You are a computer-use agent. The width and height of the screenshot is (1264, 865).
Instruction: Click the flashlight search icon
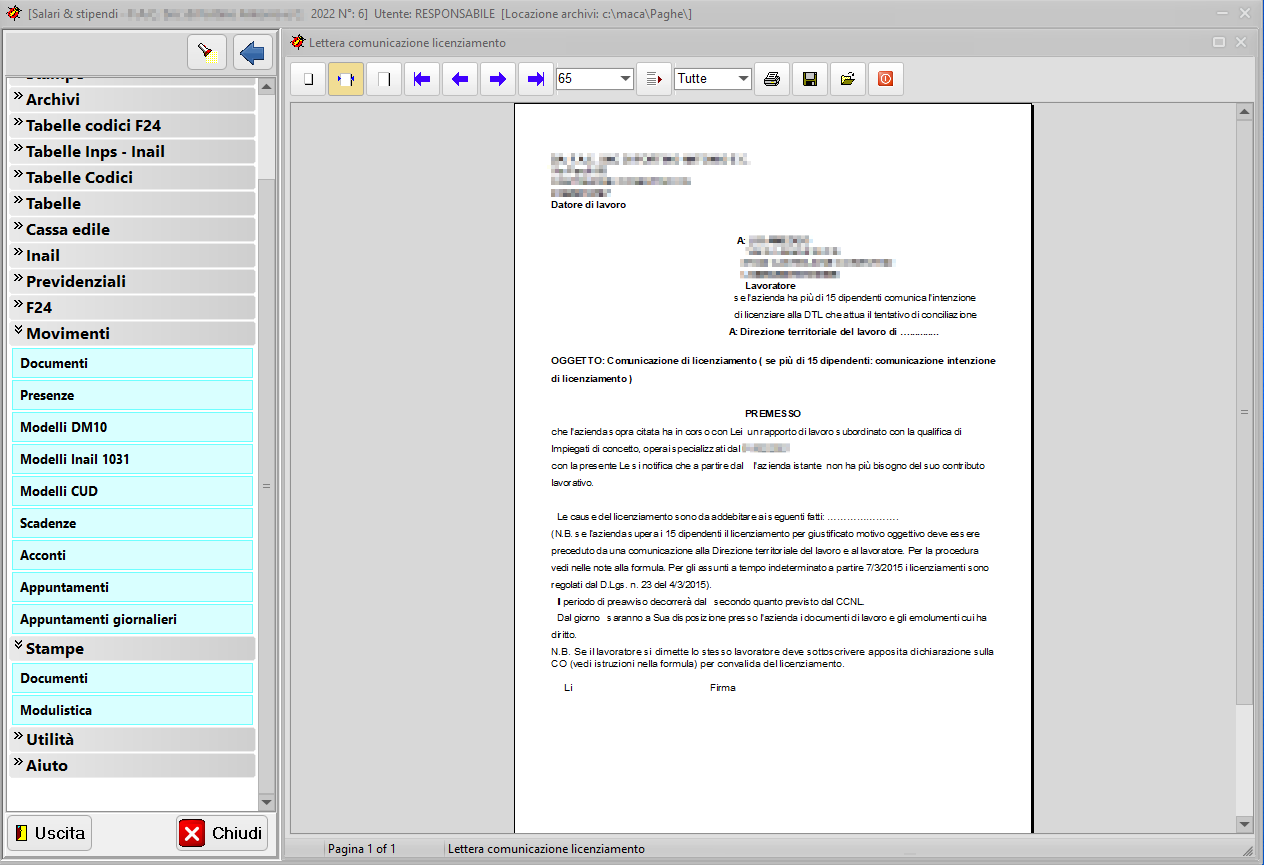(x=207, y=53)
